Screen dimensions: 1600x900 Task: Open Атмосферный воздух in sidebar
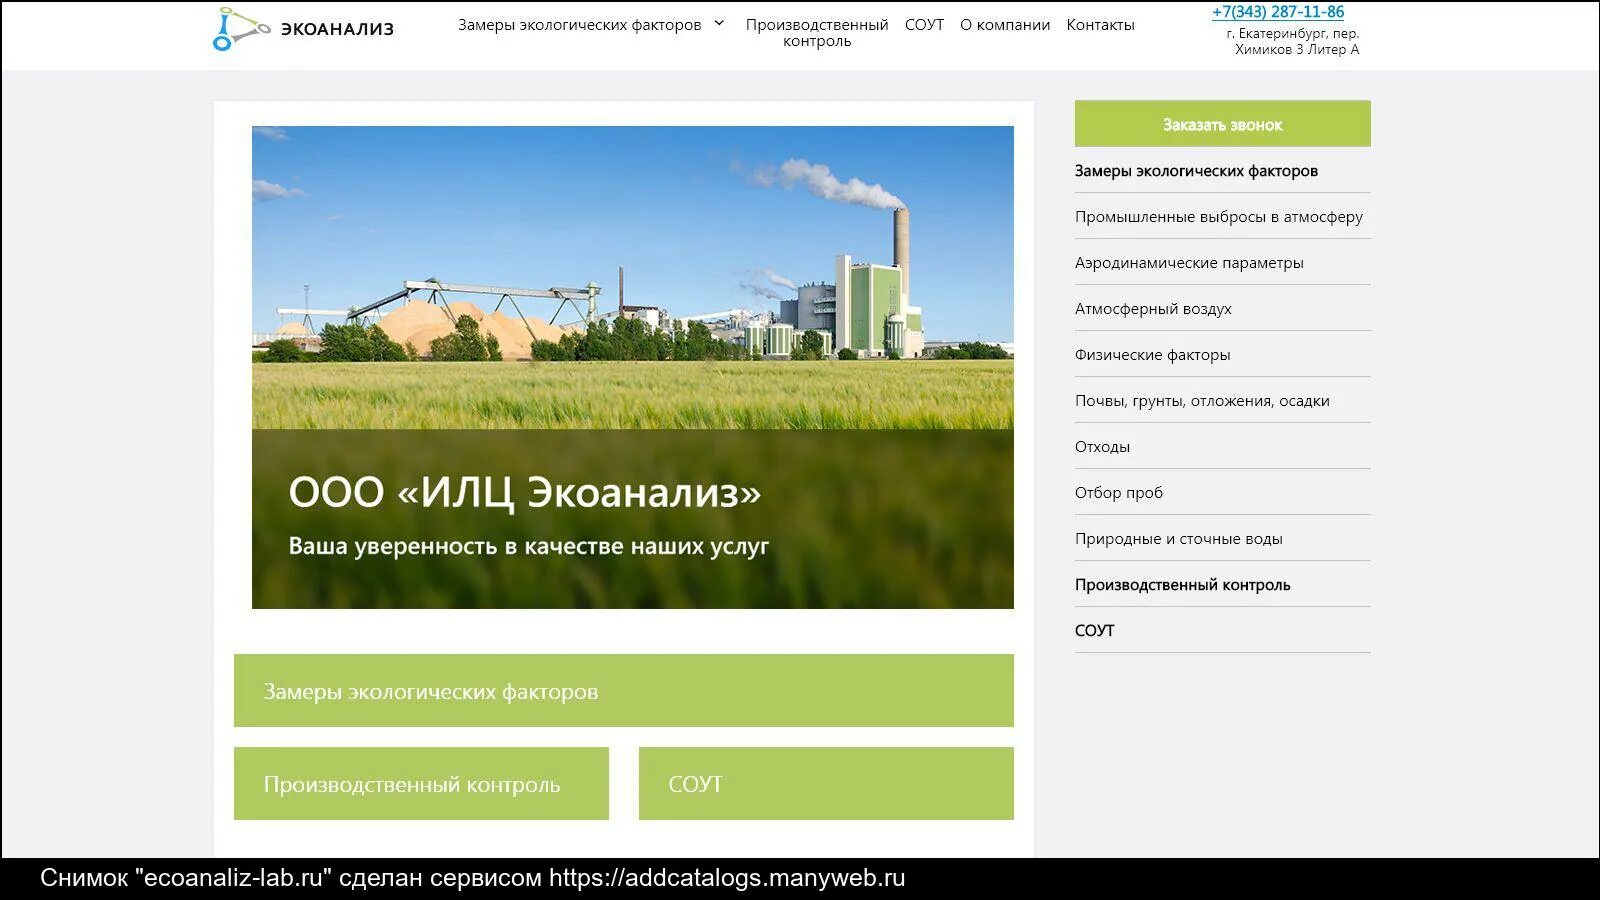pos(1153,309)
